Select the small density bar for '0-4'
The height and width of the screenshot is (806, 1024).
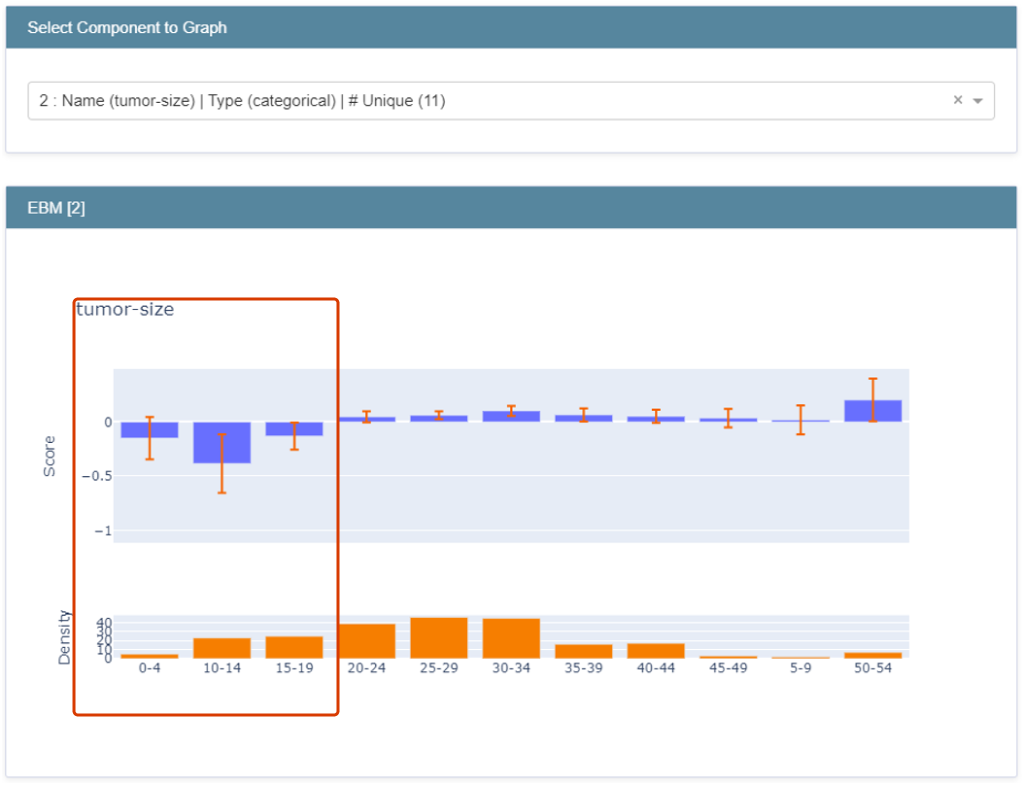point(149,655)
